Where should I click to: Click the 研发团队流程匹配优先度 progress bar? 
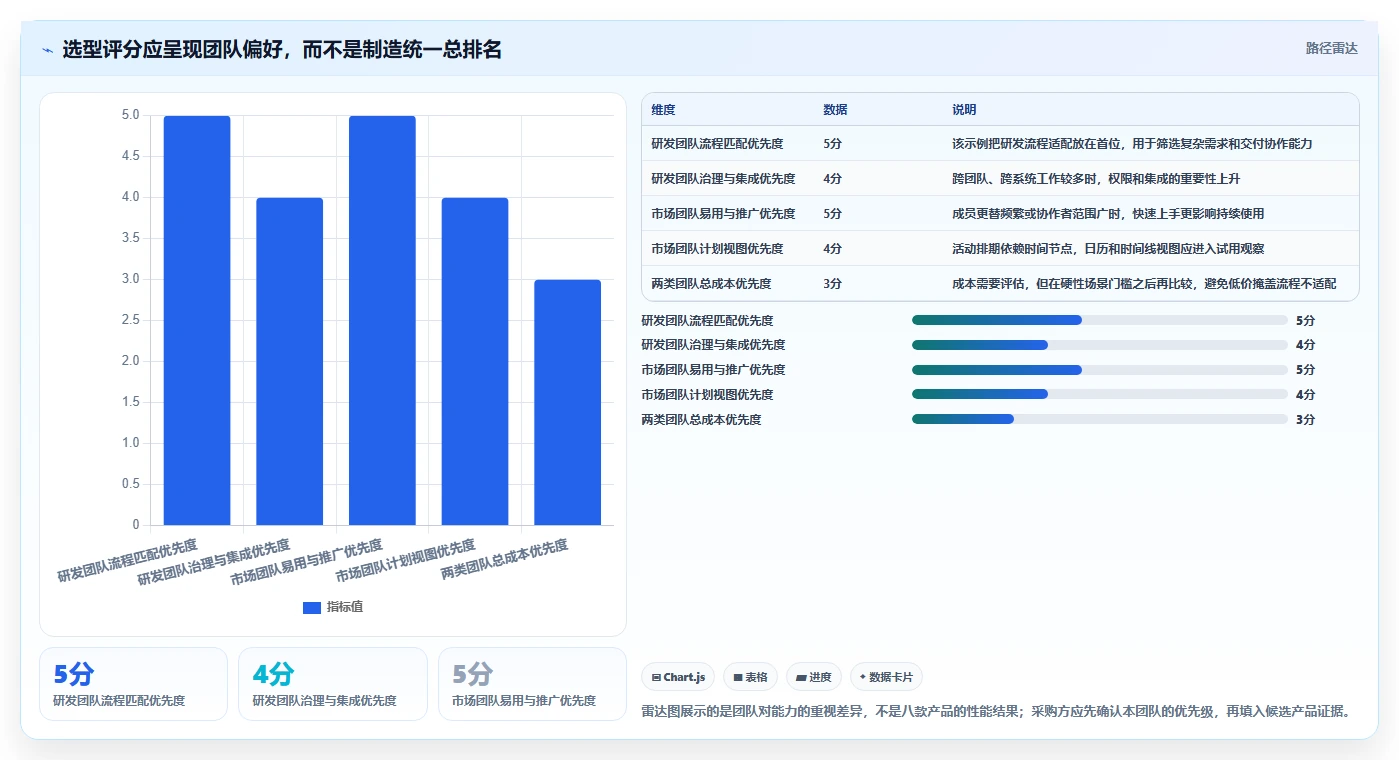[x=1100, y=320]
